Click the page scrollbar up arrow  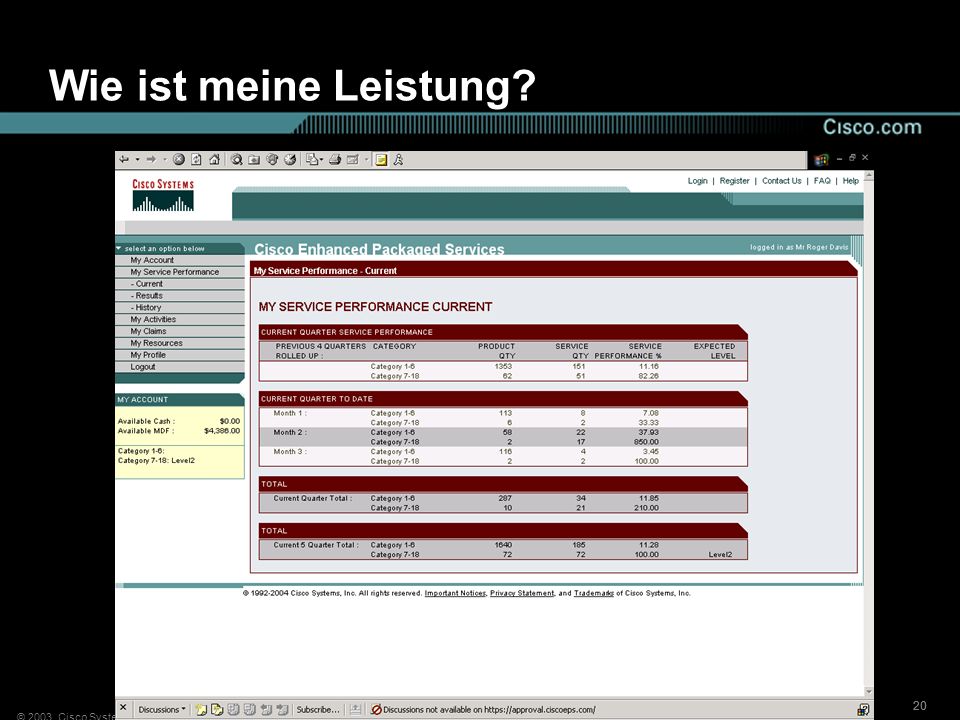[868, 176]
